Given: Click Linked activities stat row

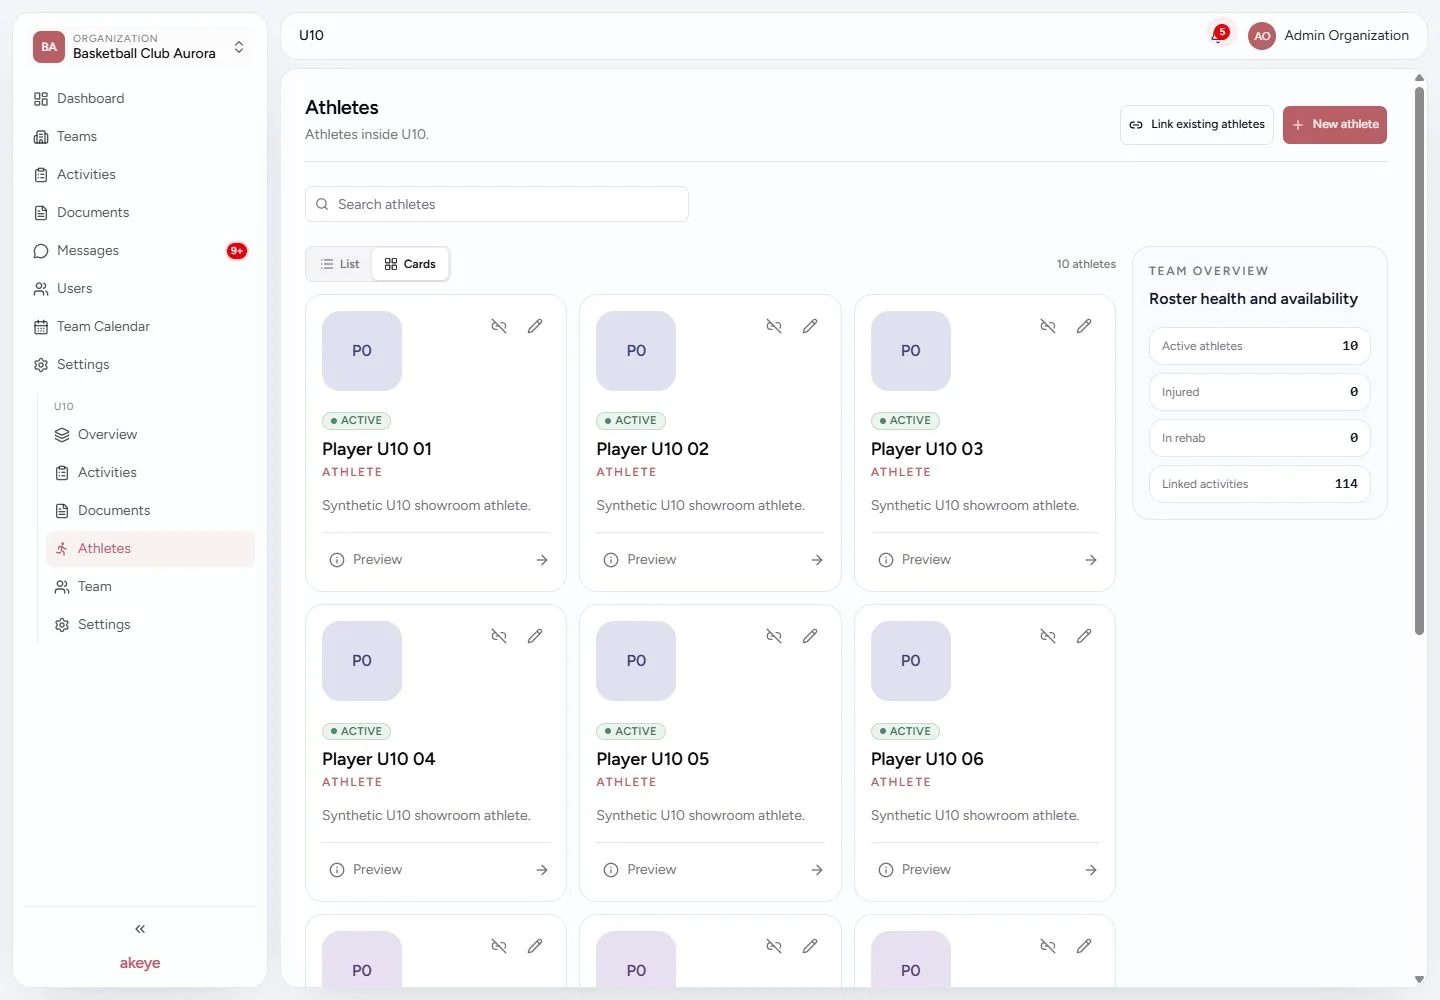Looking at the screenshot, I should point(1260,484).
